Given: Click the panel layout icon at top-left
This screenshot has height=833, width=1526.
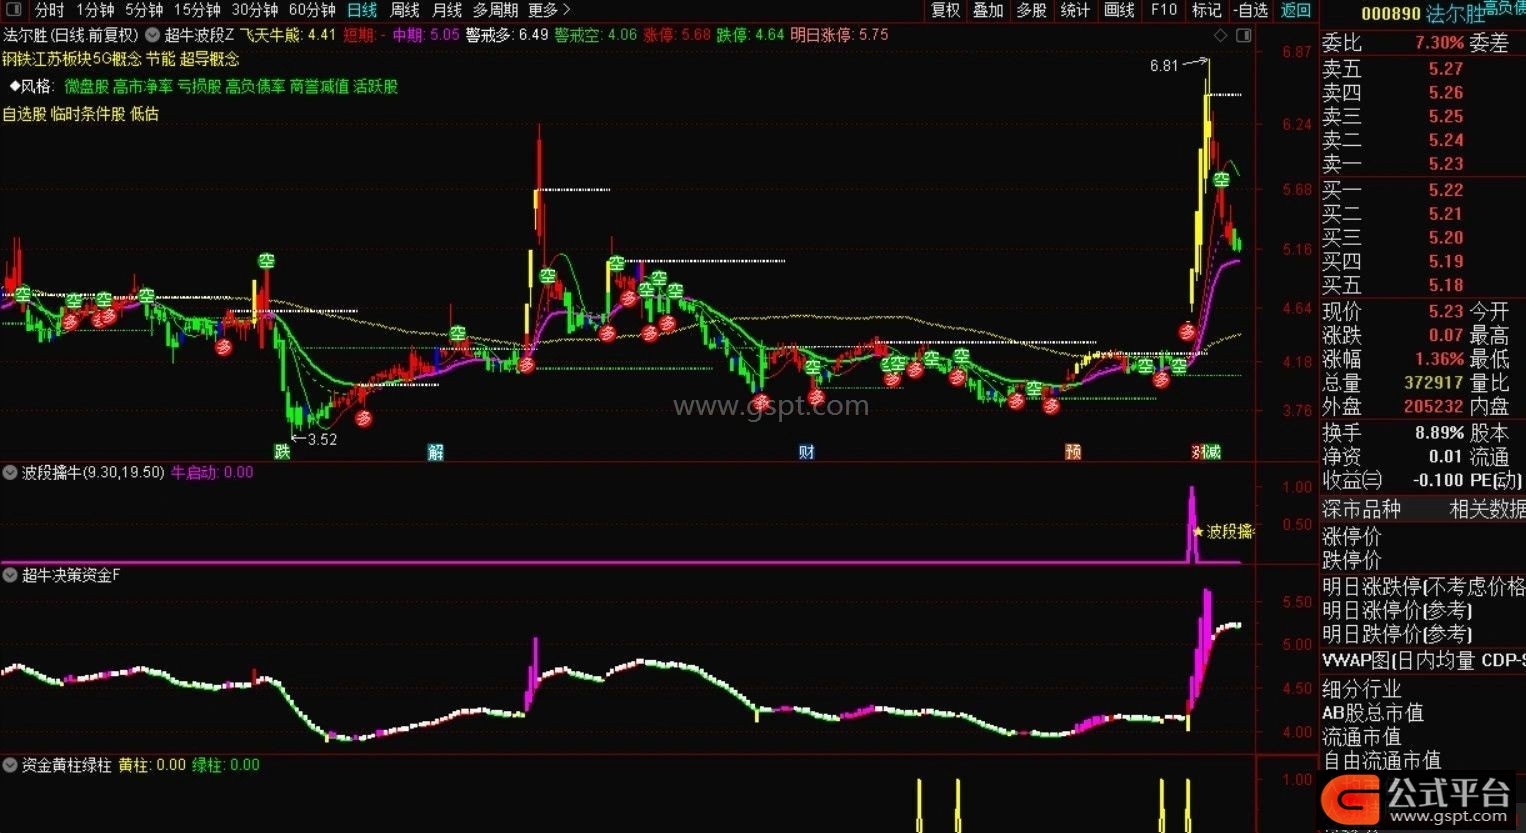Looking at the screenshot, I should [x=13, y=10].
